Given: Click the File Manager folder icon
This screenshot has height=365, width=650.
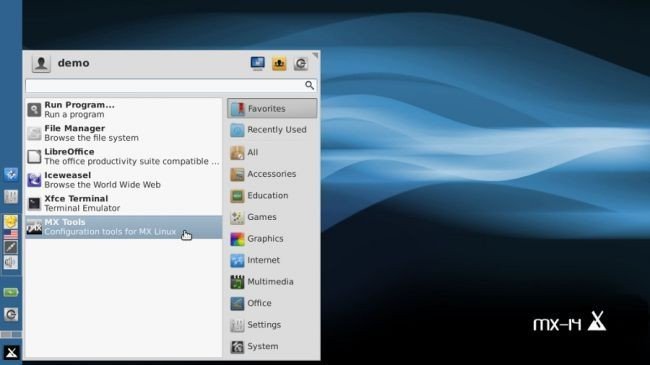Looking at the screenshot, I should coord(34,134).
